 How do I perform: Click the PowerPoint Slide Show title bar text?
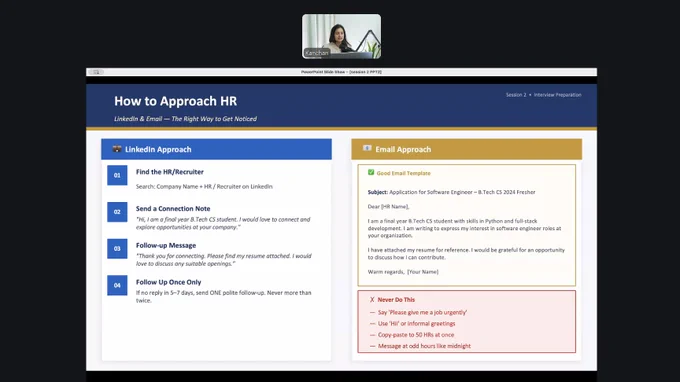(341, 72)
